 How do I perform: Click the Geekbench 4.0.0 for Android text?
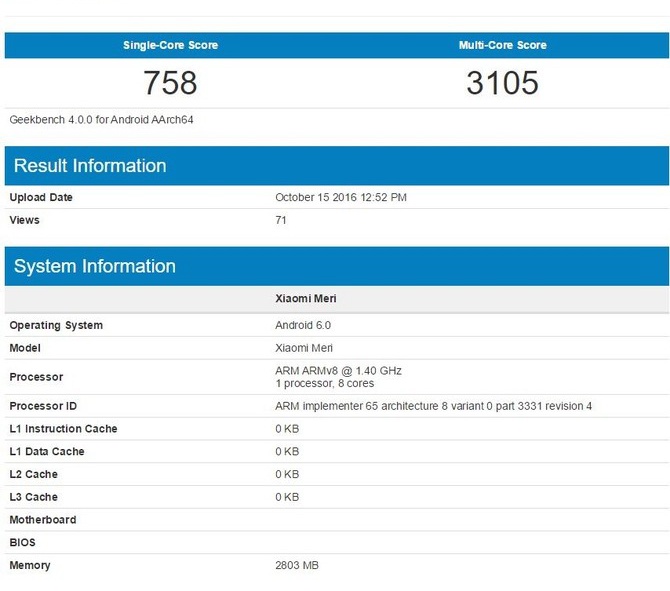pyautogui.click(x=101, y=119)
